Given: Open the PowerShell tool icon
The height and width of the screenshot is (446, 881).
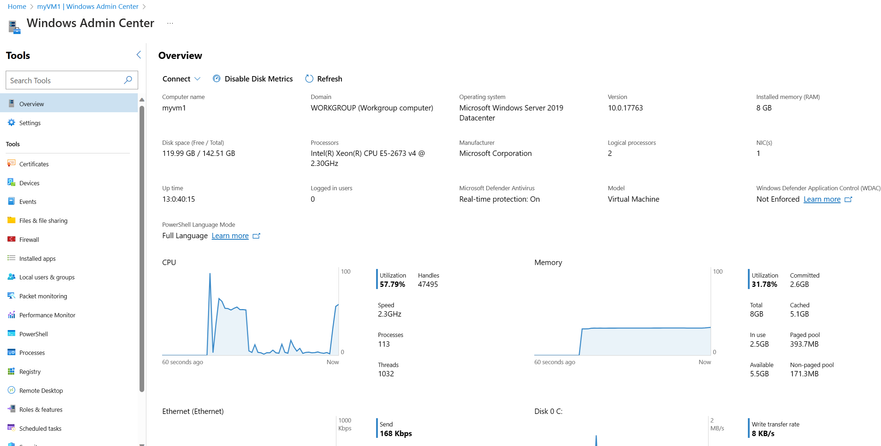Looking at the screenshot, I should pos(11,334).
